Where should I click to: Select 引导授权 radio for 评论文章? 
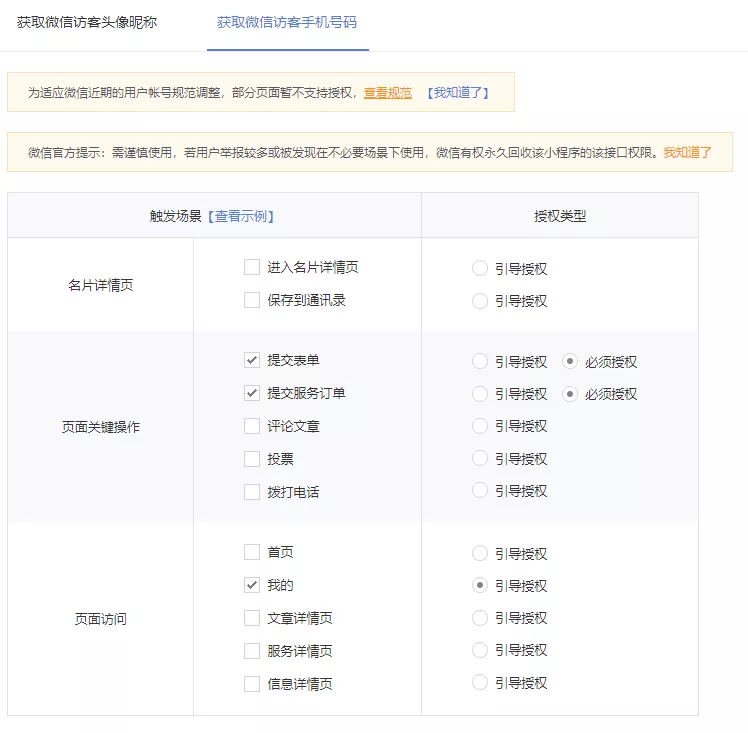(x=479, y=426)
